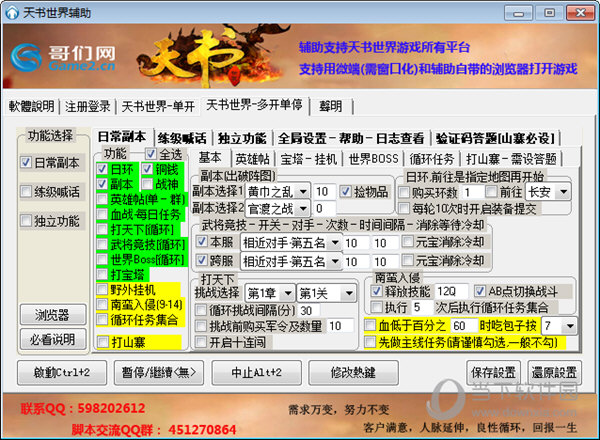Image resolution: width=600 pixels, height=440 pixels.
Task: Enable the 战神 checkbox
Action: point(147,184)
